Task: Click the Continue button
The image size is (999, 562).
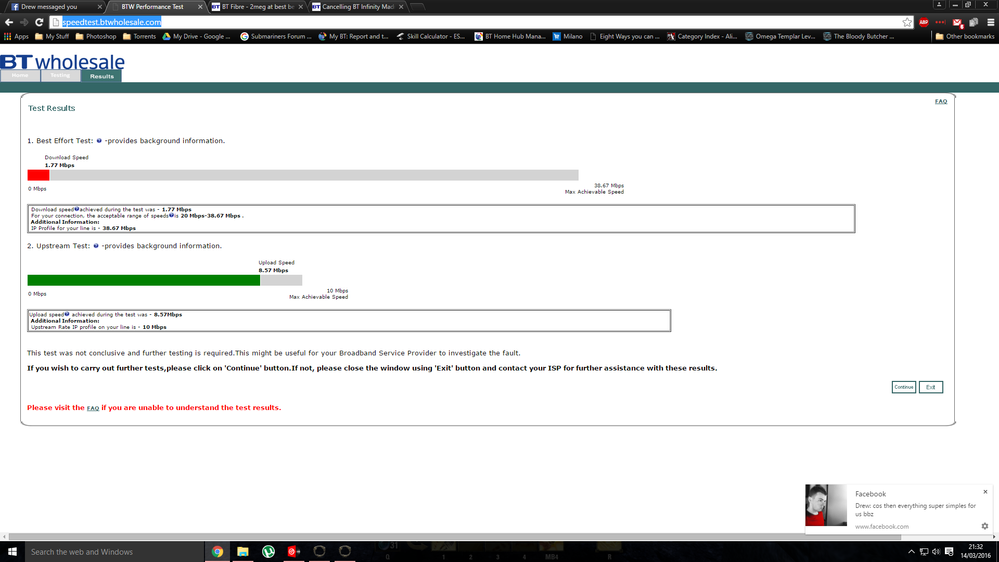Action: click(x=903, y=387)
